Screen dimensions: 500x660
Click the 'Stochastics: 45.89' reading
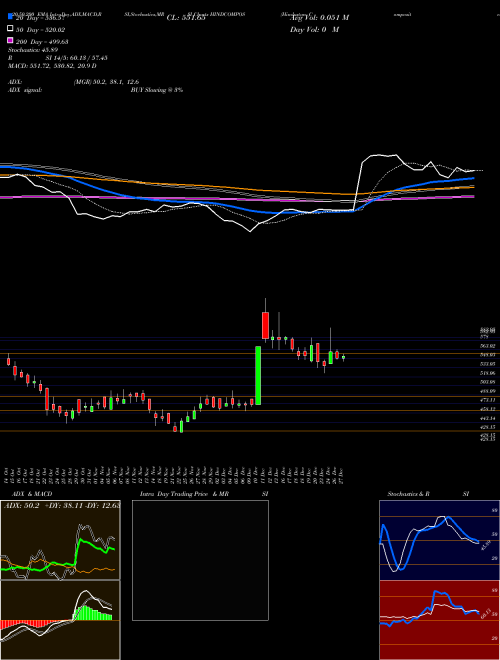pyautogui.click(x=31, y=50)
